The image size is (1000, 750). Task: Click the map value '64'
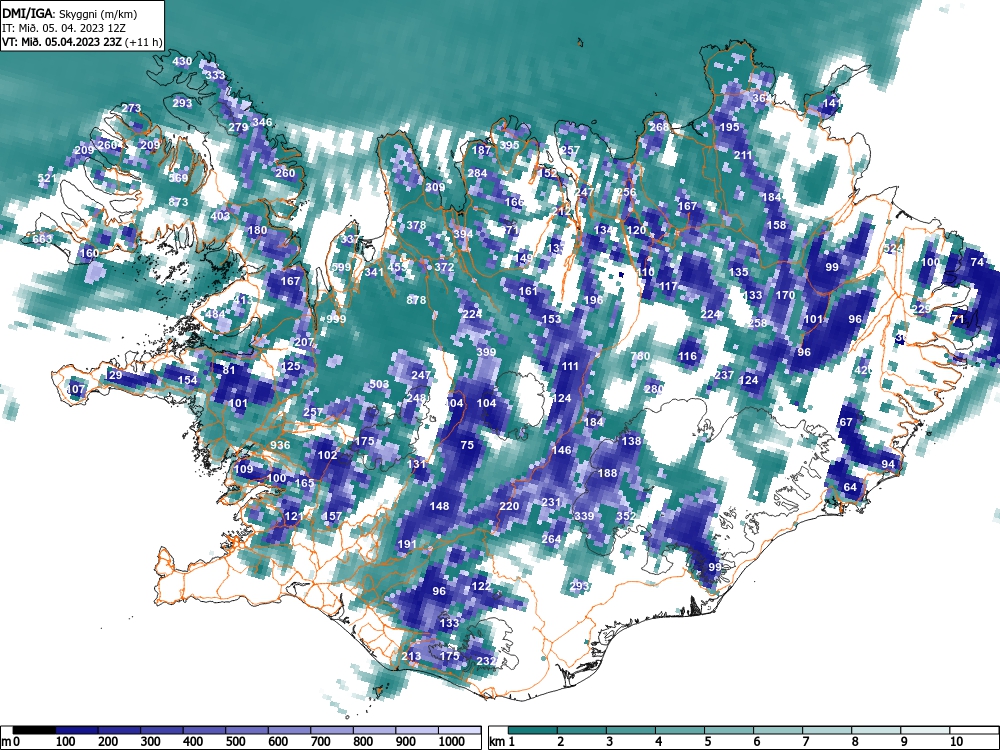pyautogui.click(x=850, y=487)
